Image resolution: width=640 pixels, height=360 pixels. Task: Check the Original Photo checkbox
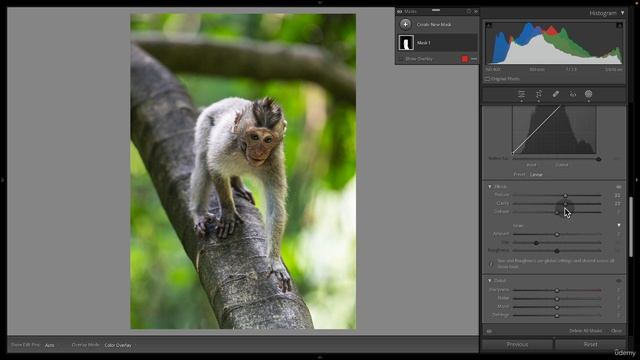pyautogui.click(x=487, y=79)
